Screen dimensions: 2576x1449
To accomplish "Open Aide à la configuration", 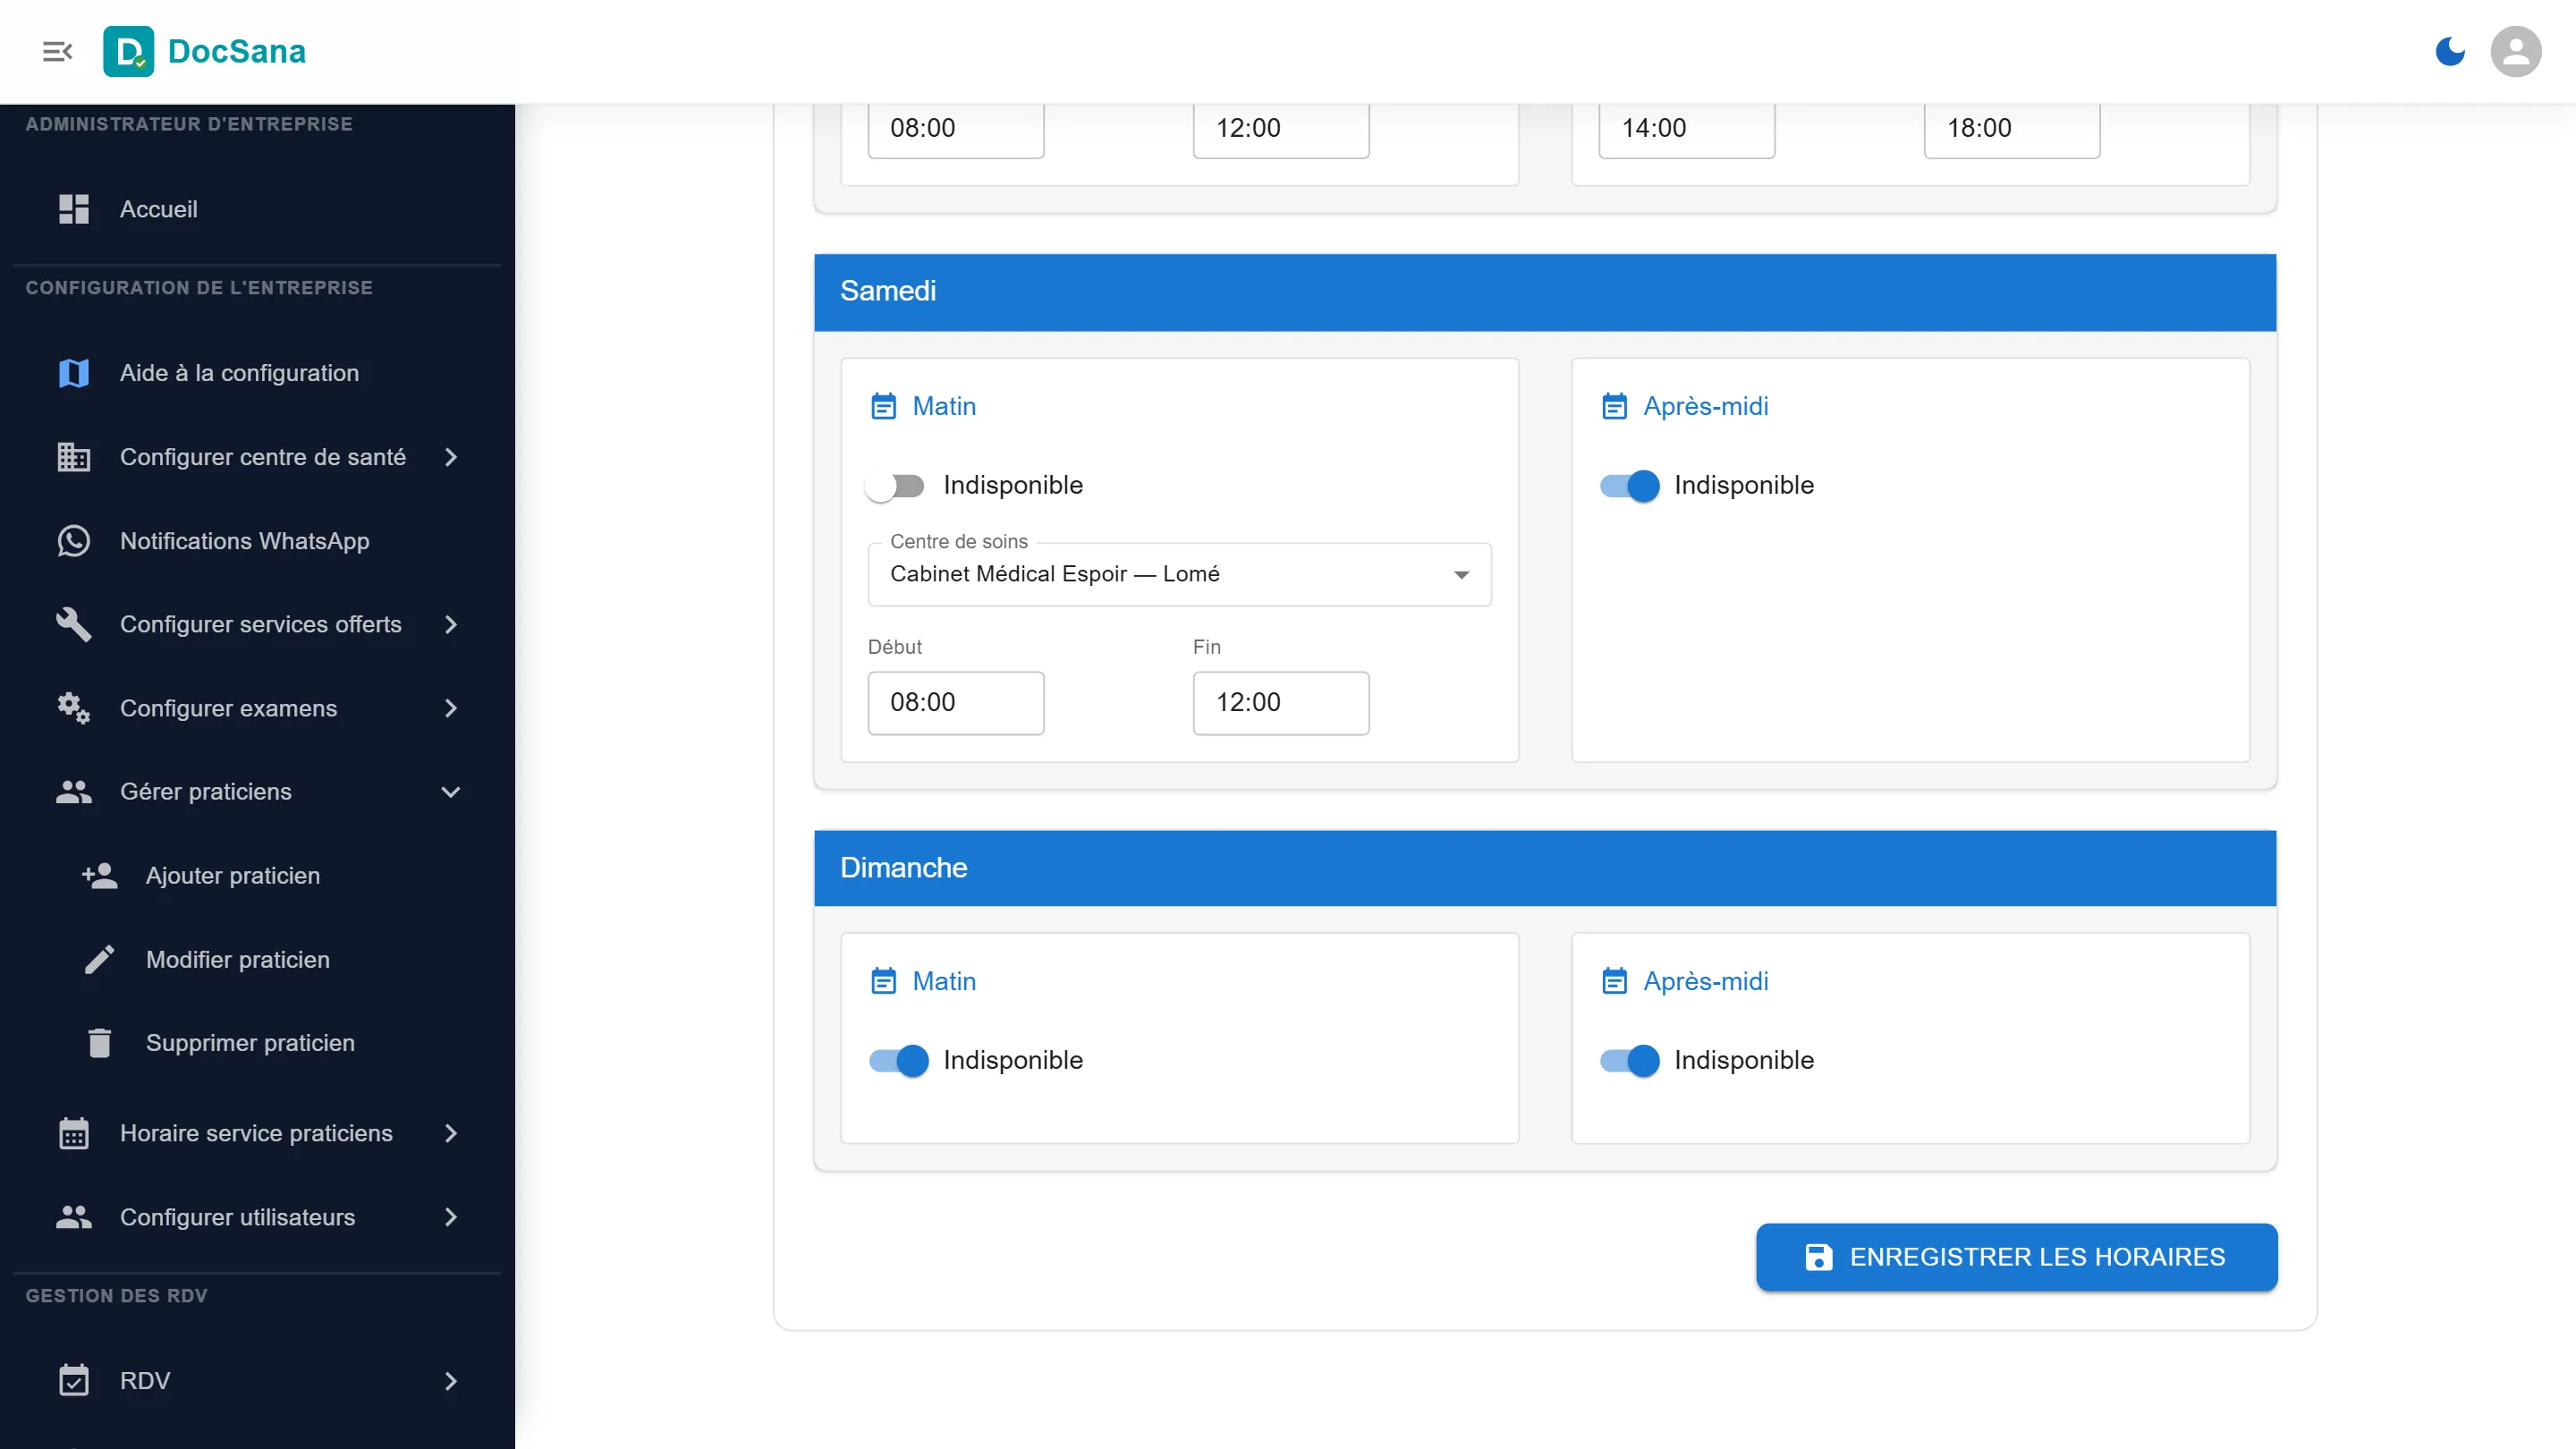I will tap(257, 373).
